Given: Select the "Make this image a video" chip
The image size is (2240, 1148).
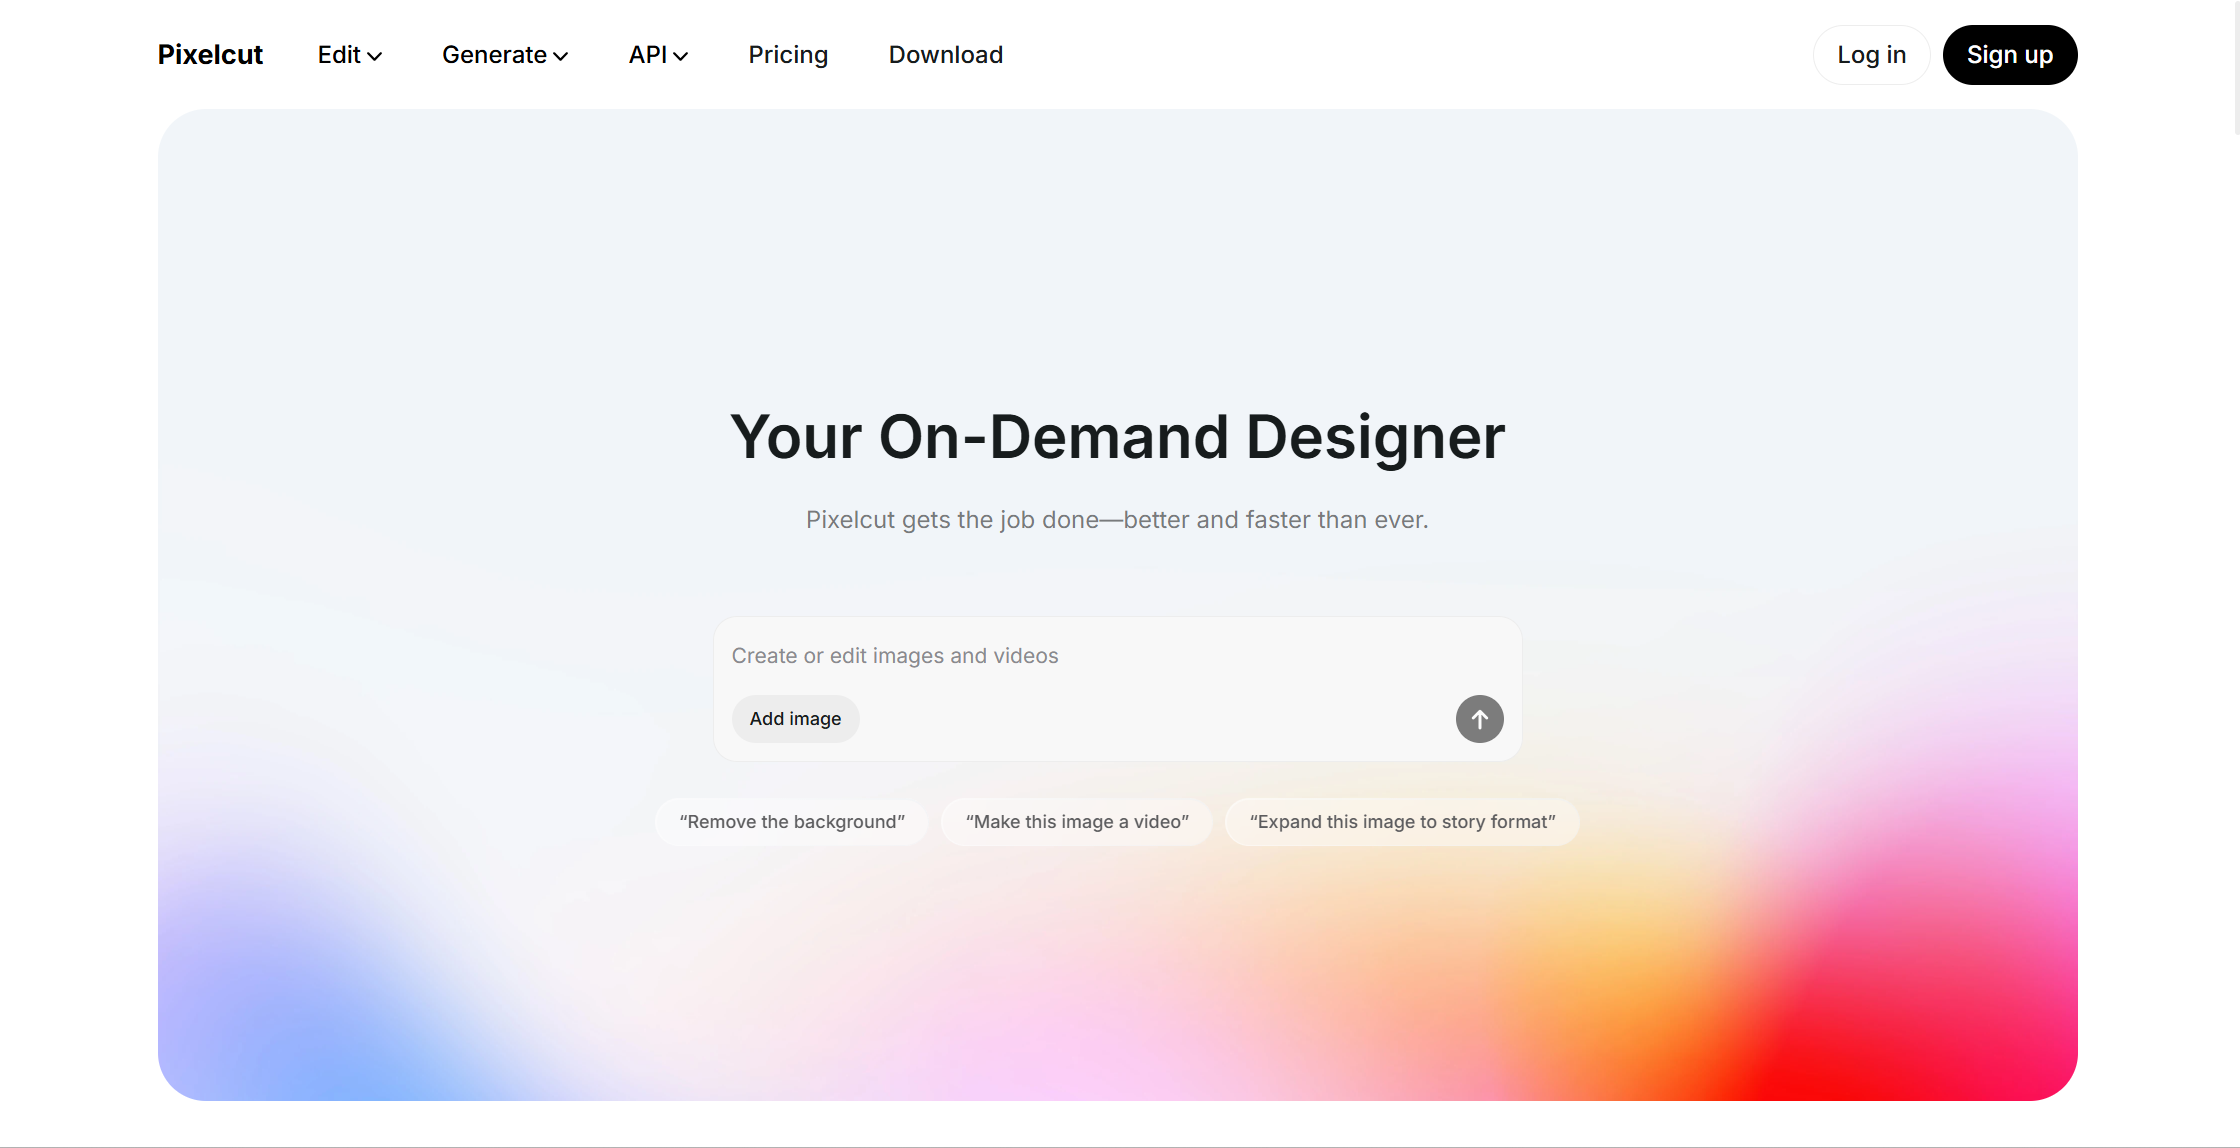Looking at the screenshot, I should [1077, 822].
